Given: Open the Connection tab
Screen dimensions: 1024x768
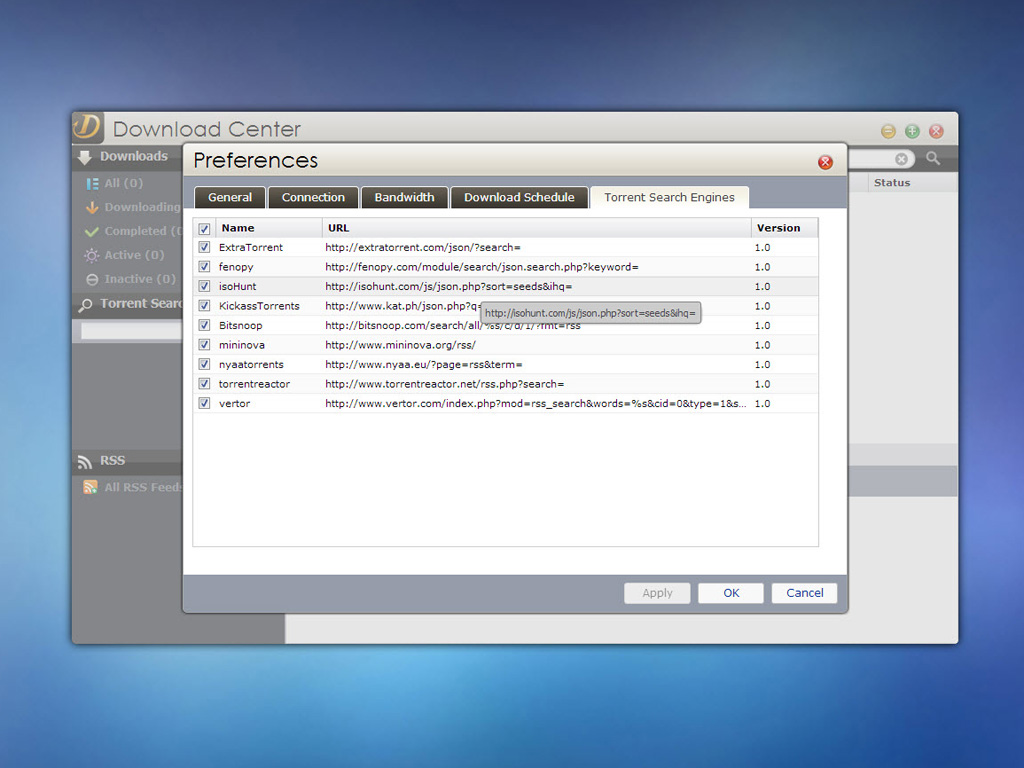Looking at the screenshot, I should coord(313,197).
